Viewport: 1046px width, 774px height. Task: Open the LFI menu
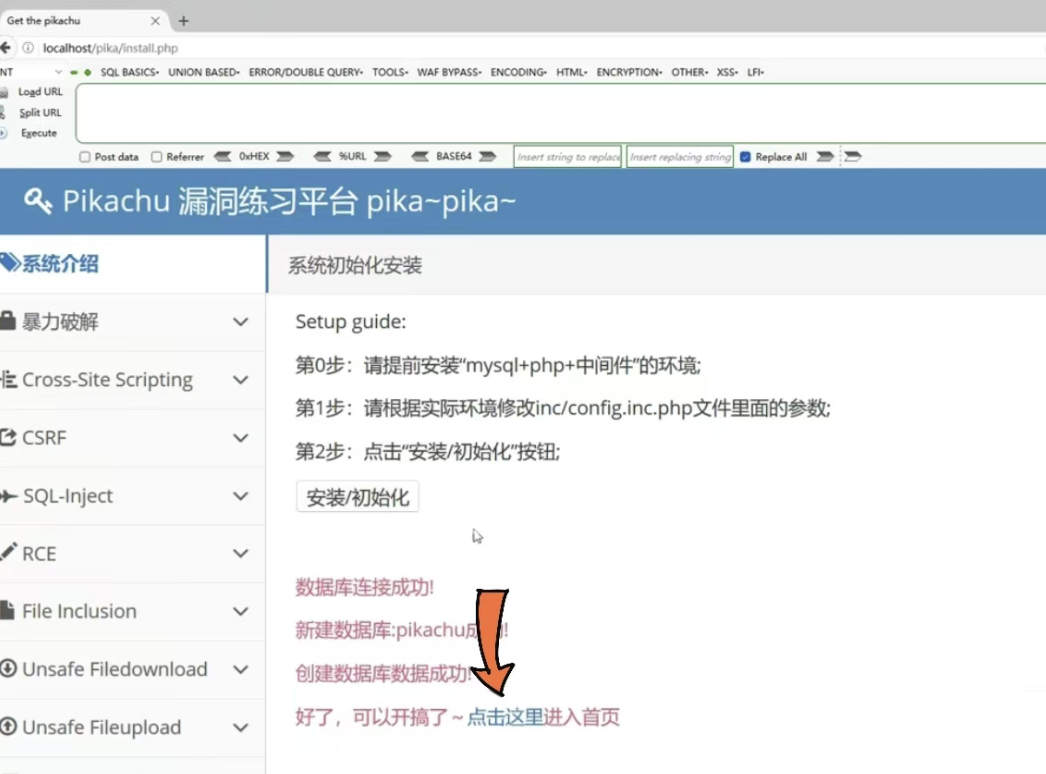point(755,72)
